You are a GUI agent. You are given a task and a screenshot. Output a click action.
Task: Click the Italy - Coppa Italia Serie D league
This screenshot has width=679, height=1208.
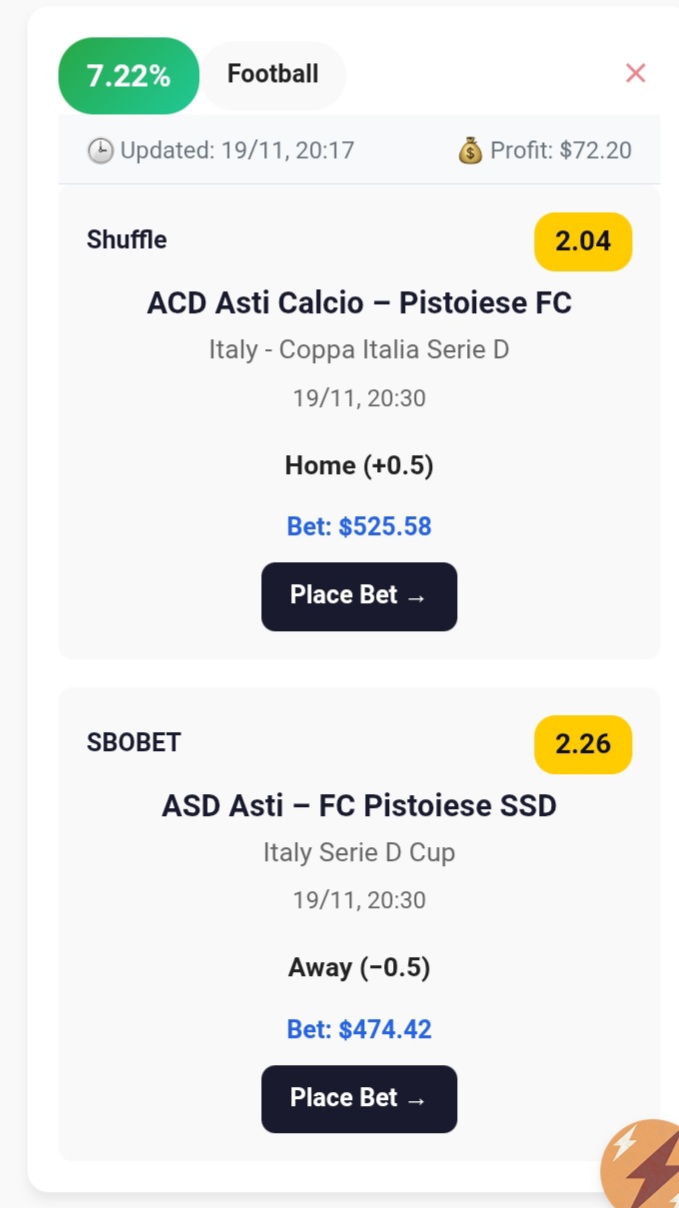click(x=359, y=351)
